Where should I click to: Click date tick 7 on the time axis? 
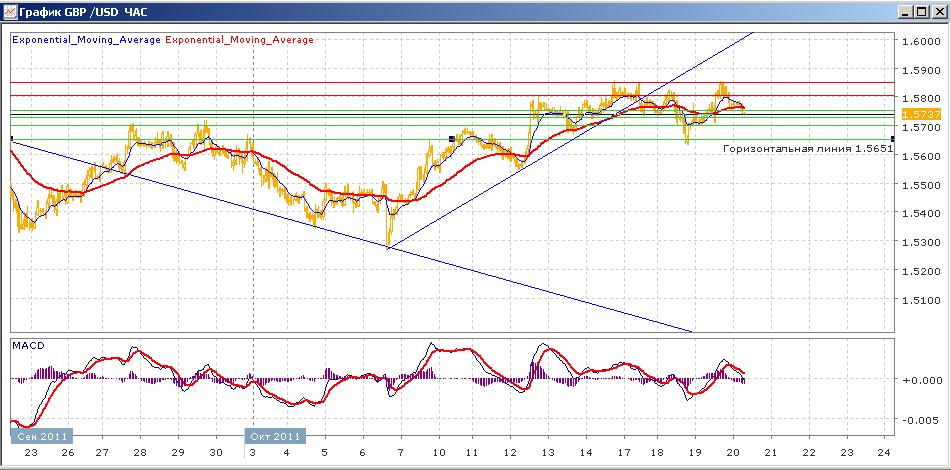(x=400, y=452)
